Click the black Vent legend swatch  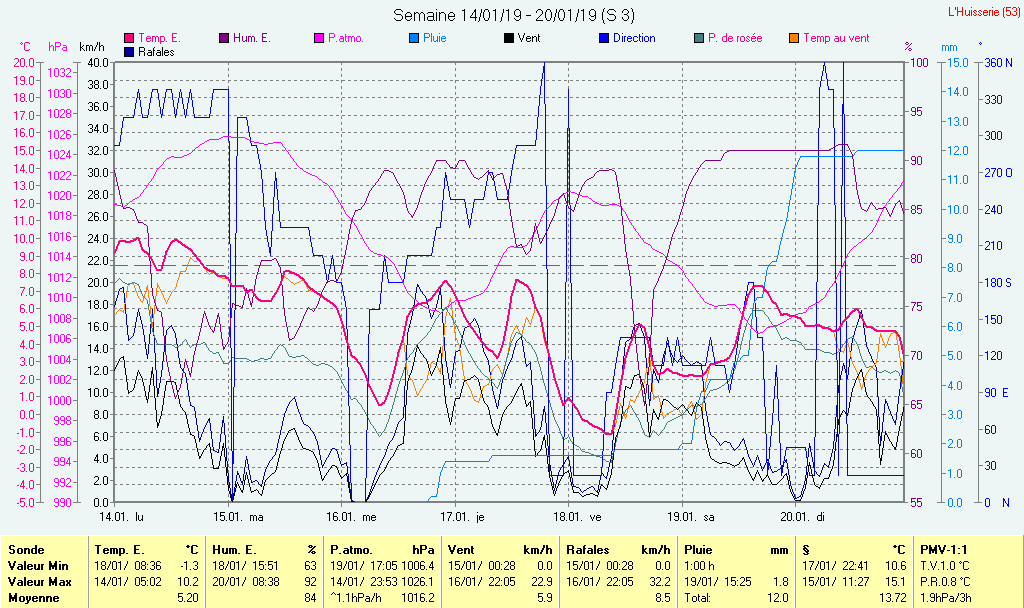click(x=509, y=39)
